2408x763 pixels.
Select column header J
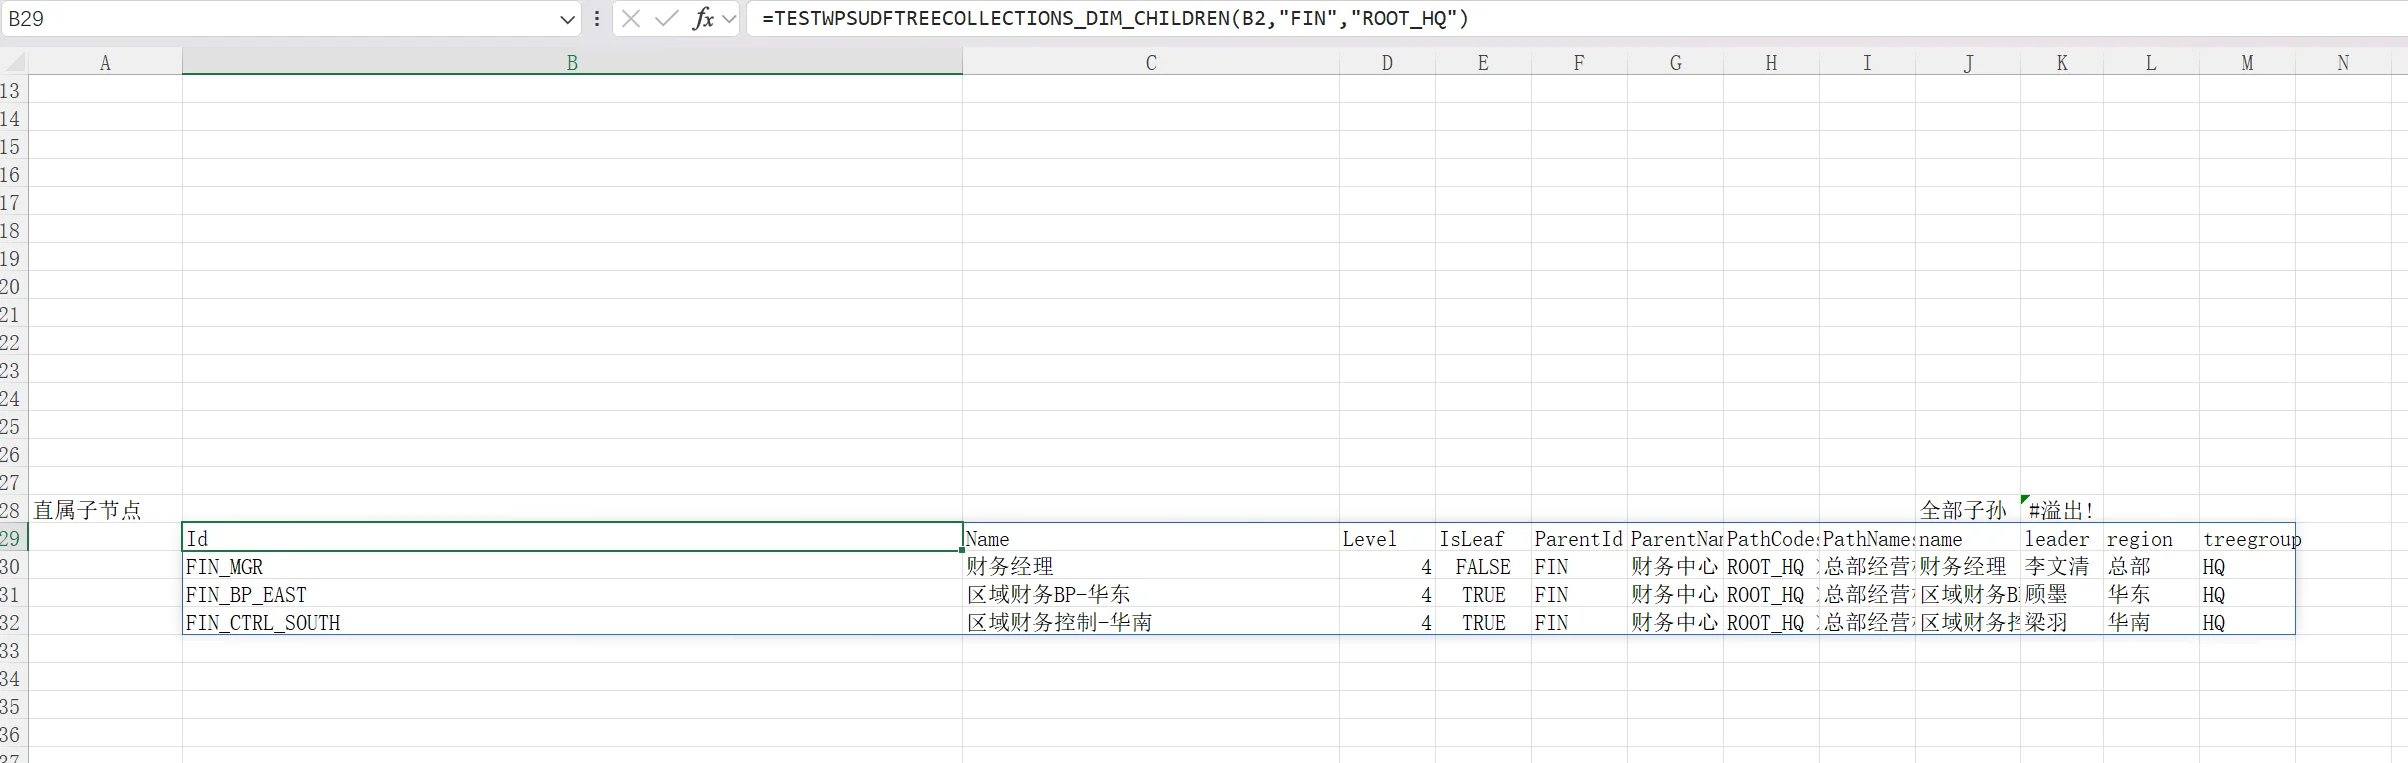click(1968, 62)
